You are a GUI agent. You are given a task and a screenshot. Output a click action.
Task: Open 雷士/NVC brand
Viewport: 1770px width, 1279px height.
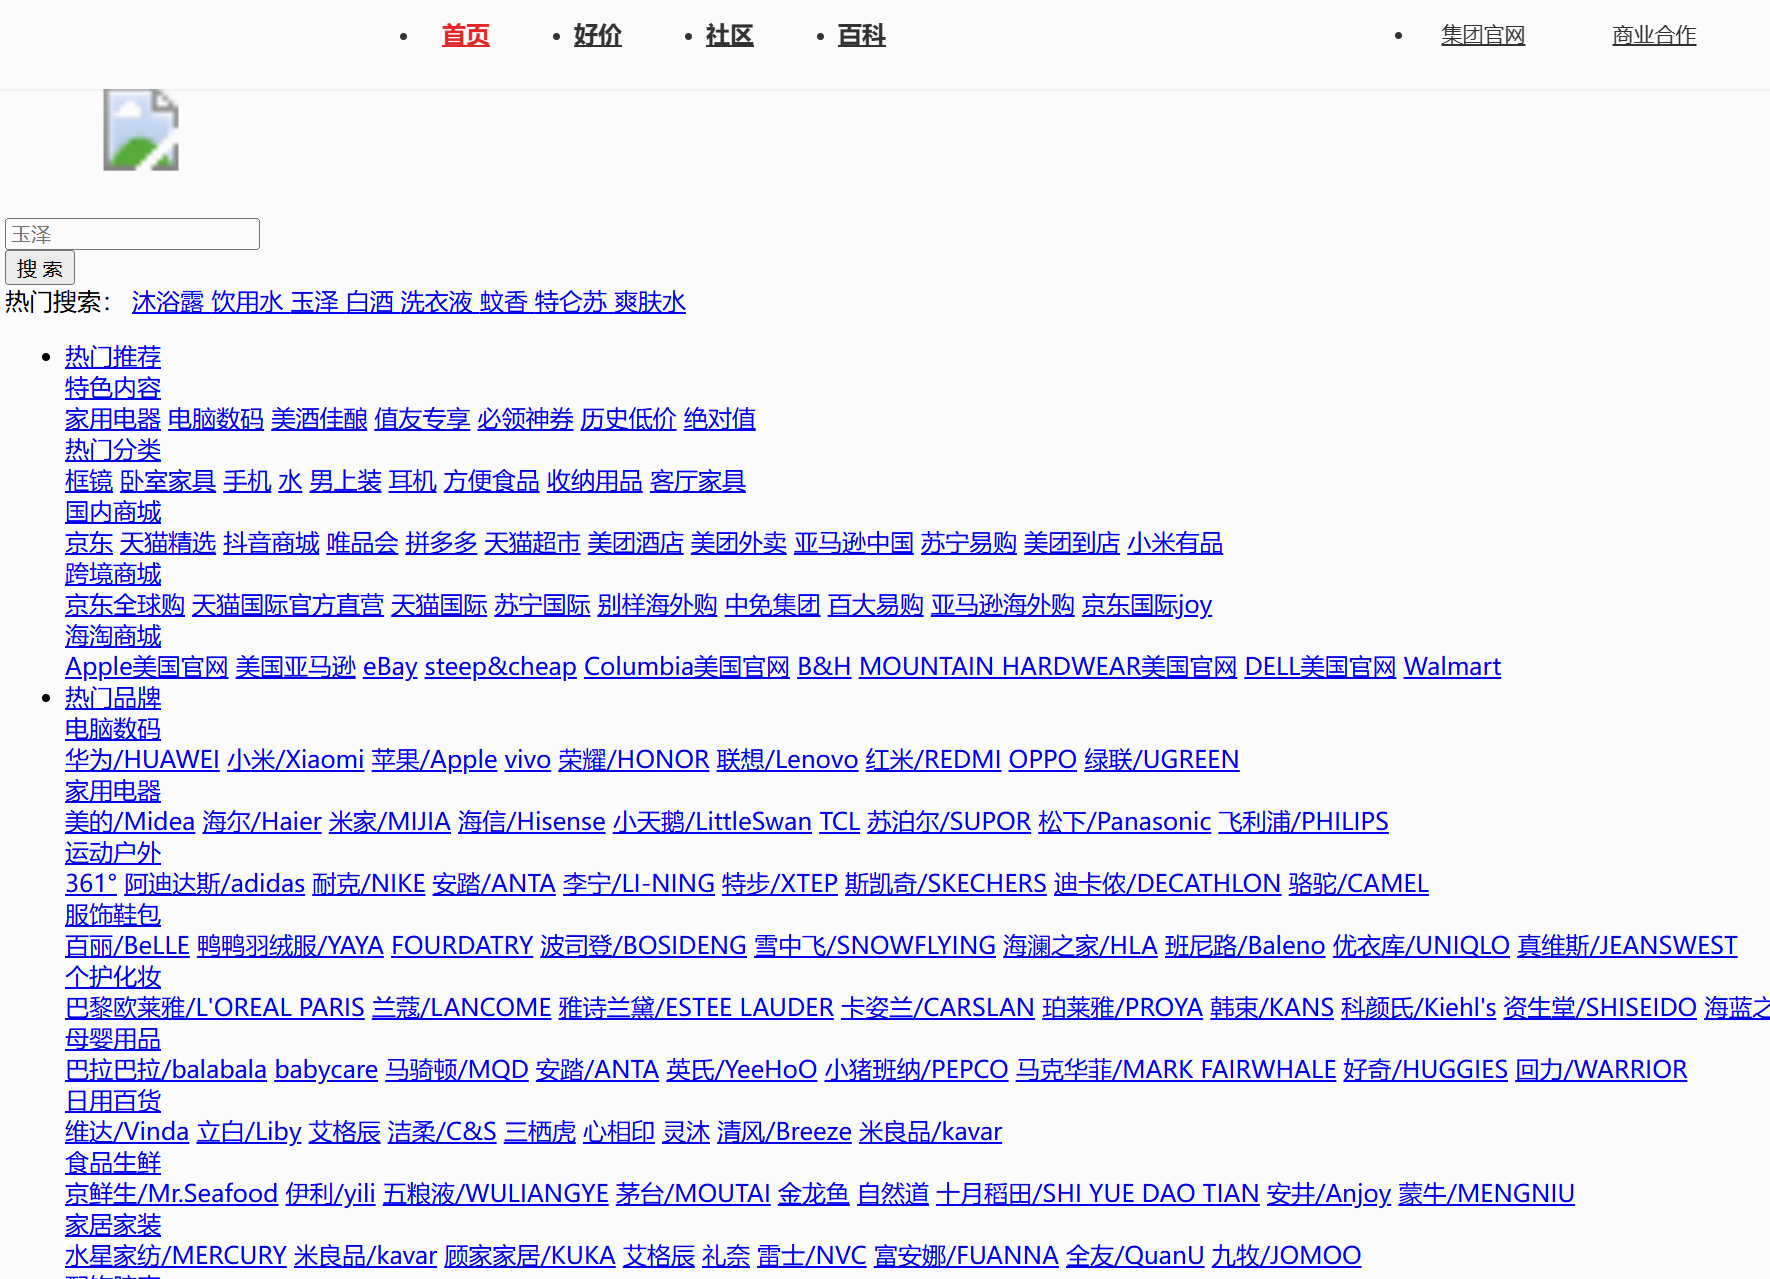pyautogui.click(x=812, y=1256)
